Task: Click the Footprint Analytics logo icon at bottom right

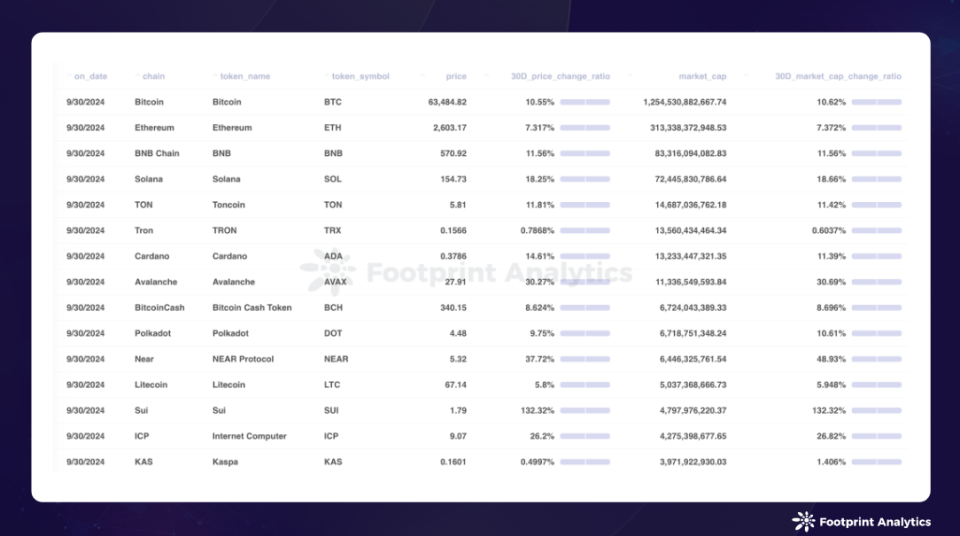Action: pyautogui.click(x=803, y=521)
